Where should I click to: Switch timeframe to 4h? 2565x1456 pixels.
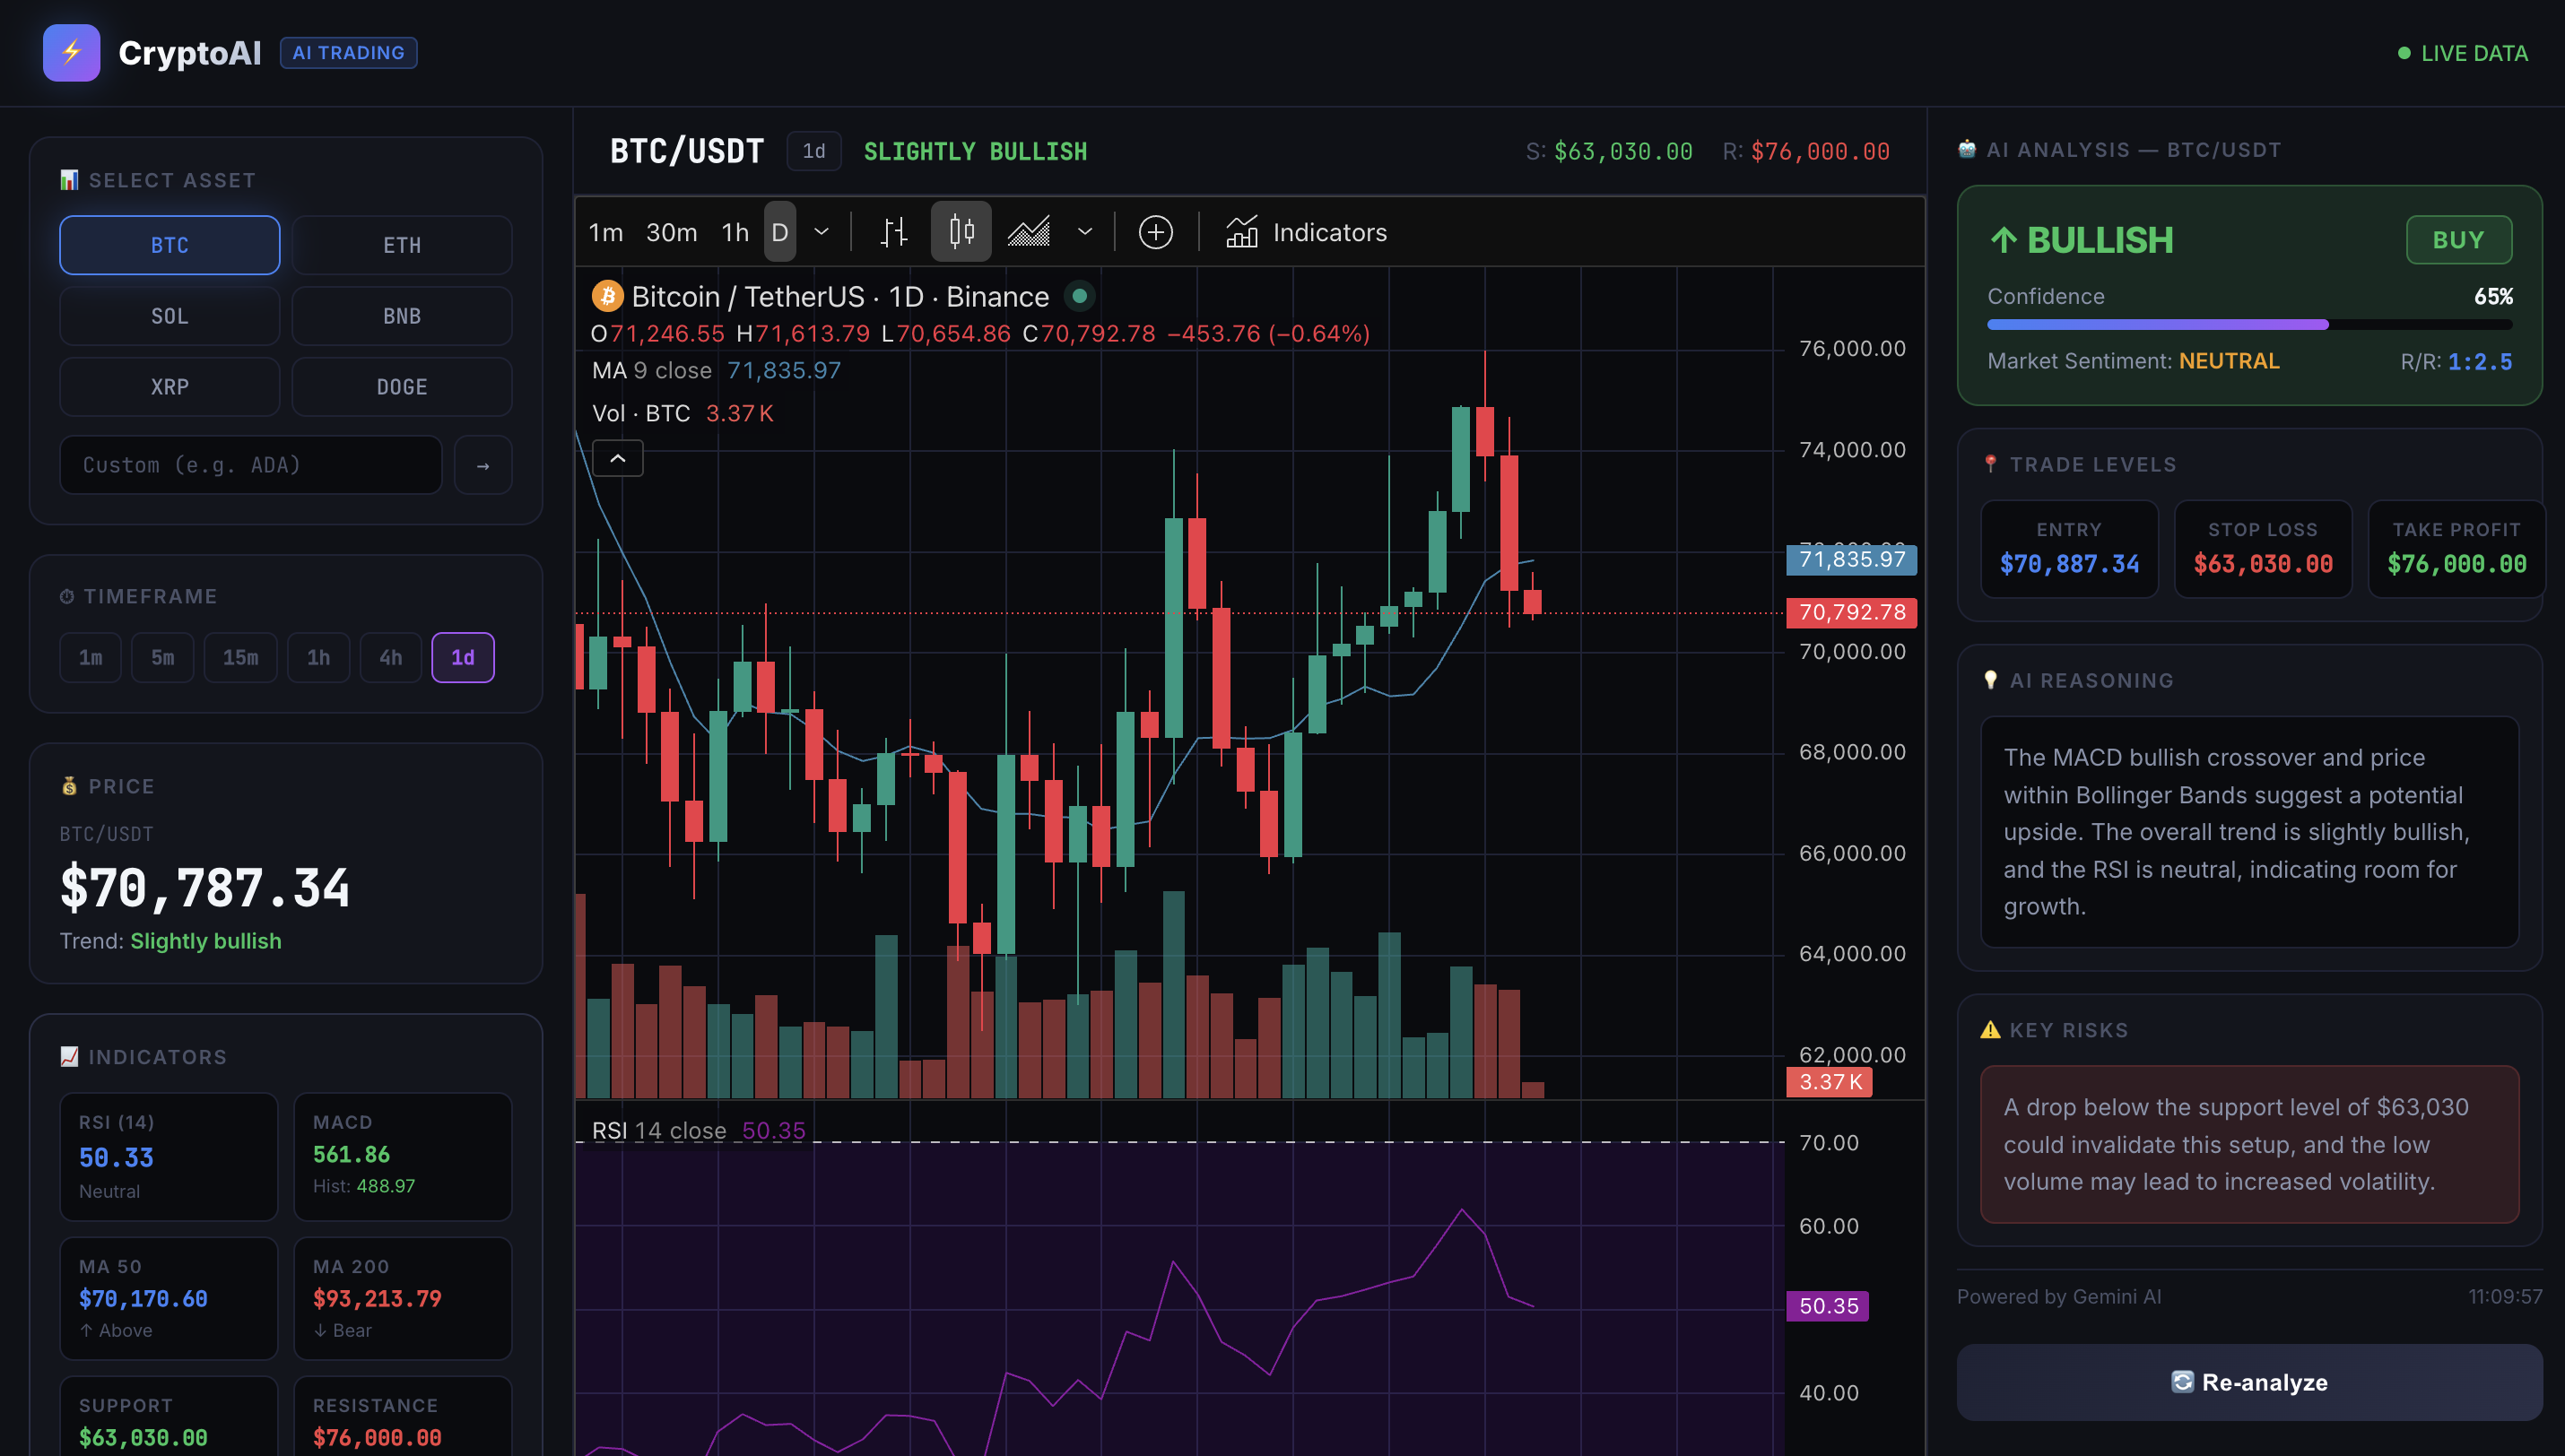(x=390, y=657)
